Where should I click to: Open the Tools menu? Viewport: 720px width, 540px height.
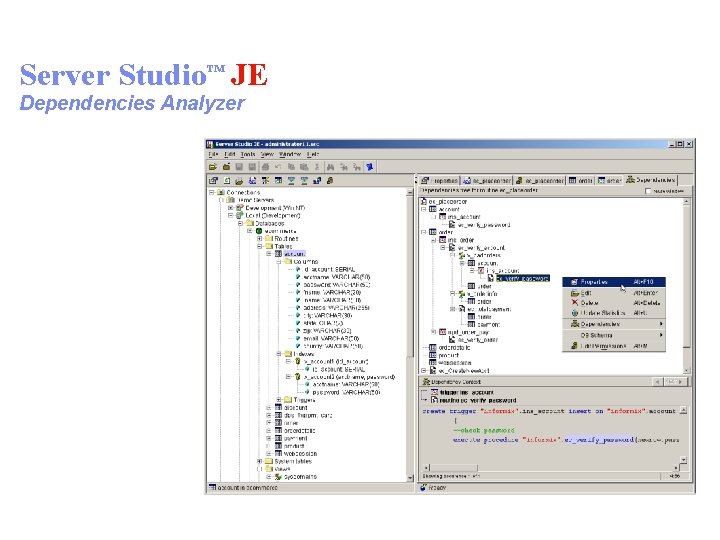coord(248,154)
